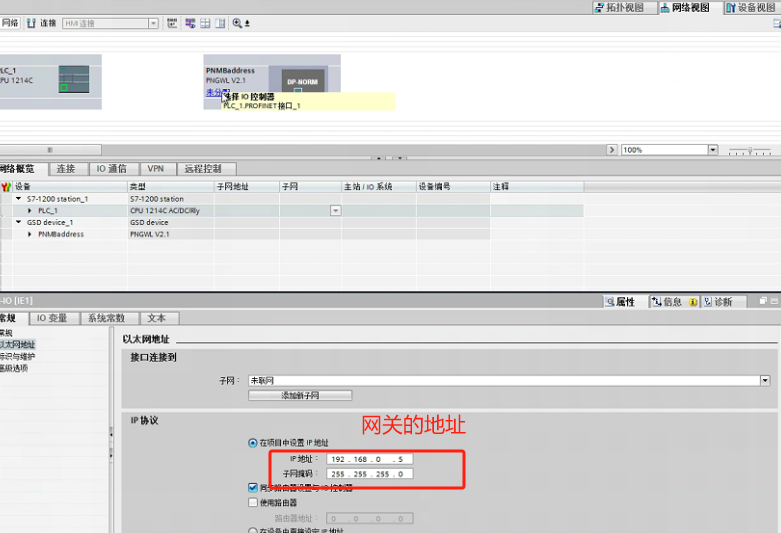The height and width of the screenshot is (533, 781).
Task: Click the 路由器地址 0.0.0.0 field
Action: (370, 519)
